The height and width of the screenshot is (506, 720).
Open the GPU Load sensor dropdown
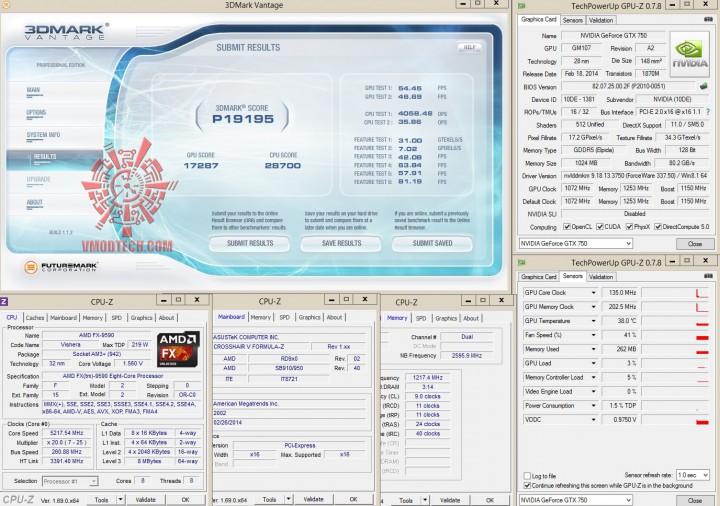coord(593,363)
